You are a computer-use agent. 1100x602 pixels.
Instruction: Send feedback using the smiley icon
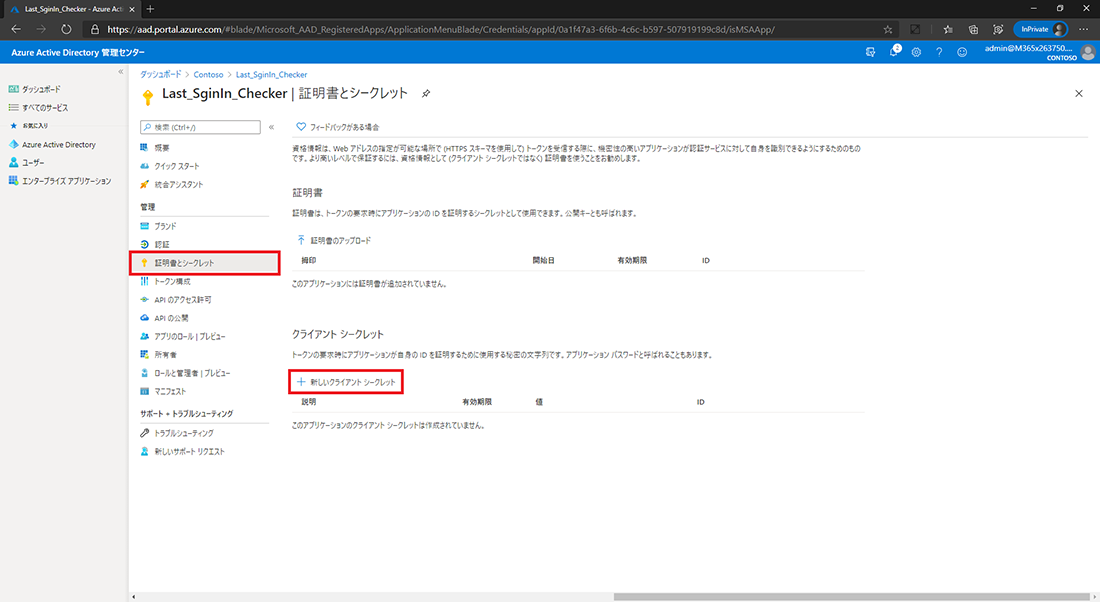pos(962,52)
